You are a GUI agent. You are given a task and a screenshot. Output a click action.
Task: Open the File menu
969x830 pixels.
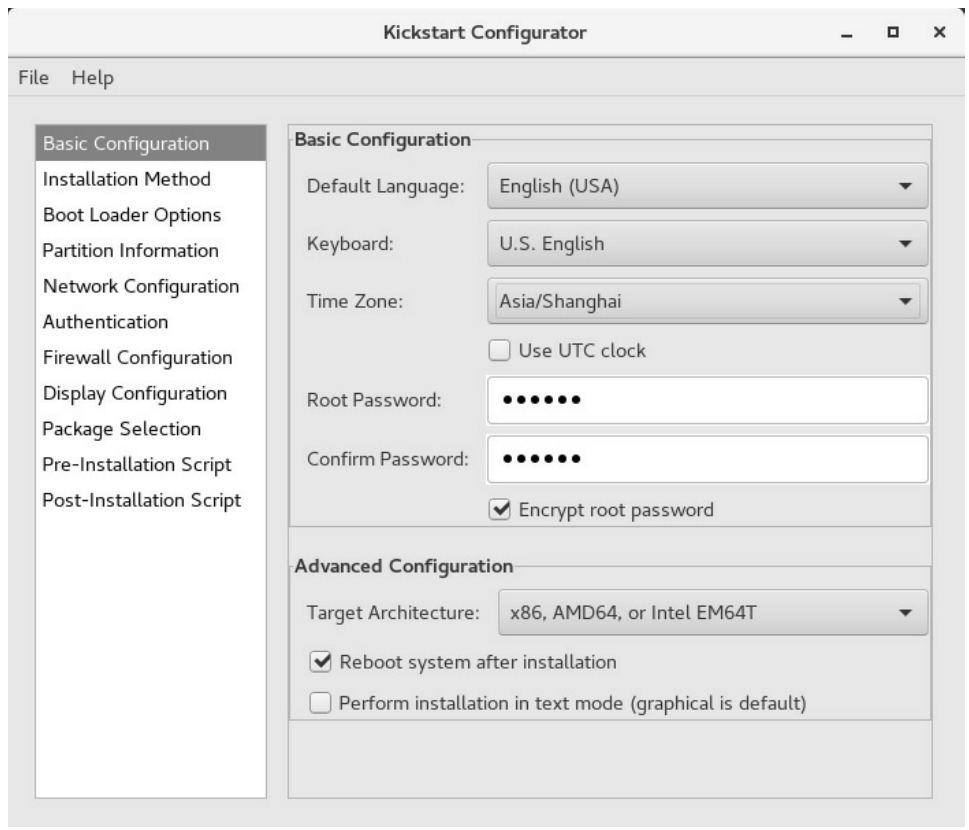[34, 77]
